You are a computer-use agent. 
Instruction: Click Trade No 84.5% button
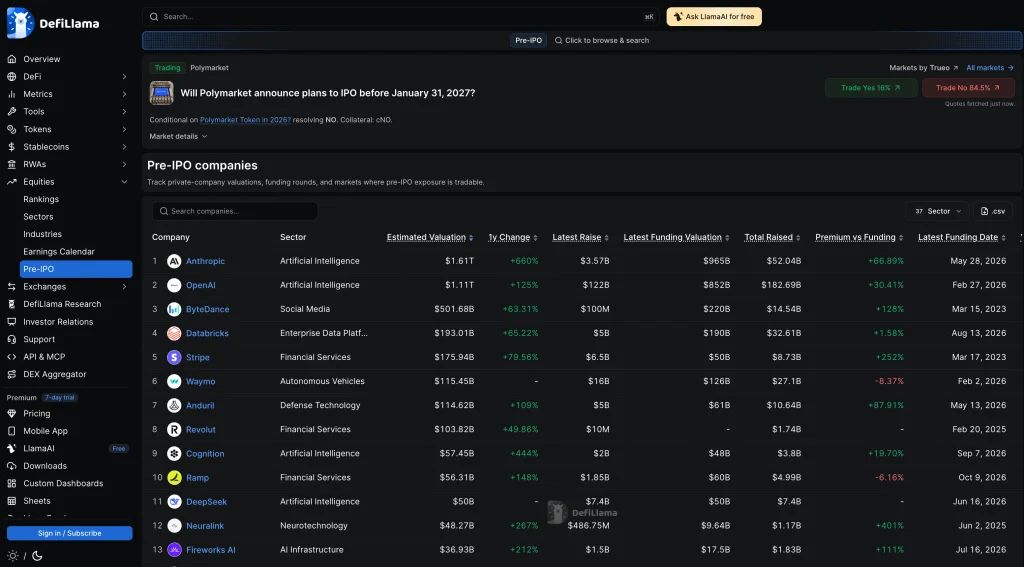(968, 88)
